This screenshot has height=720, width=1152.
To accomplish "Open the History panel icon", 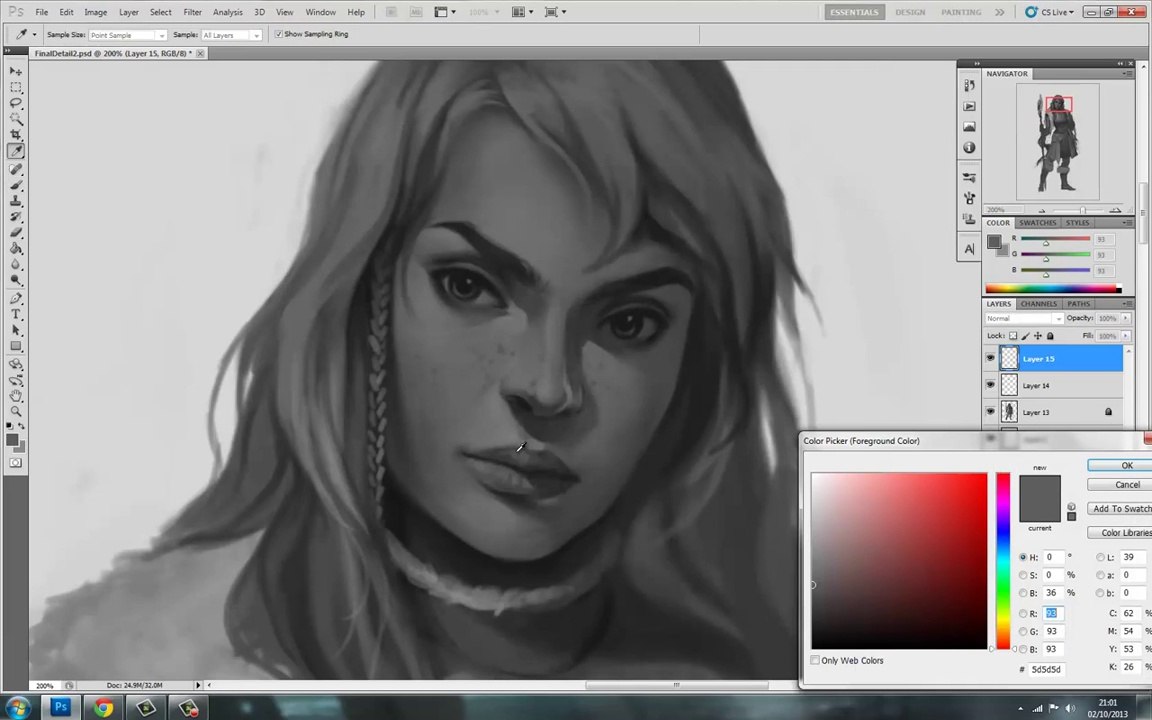I will pos(969,86).
